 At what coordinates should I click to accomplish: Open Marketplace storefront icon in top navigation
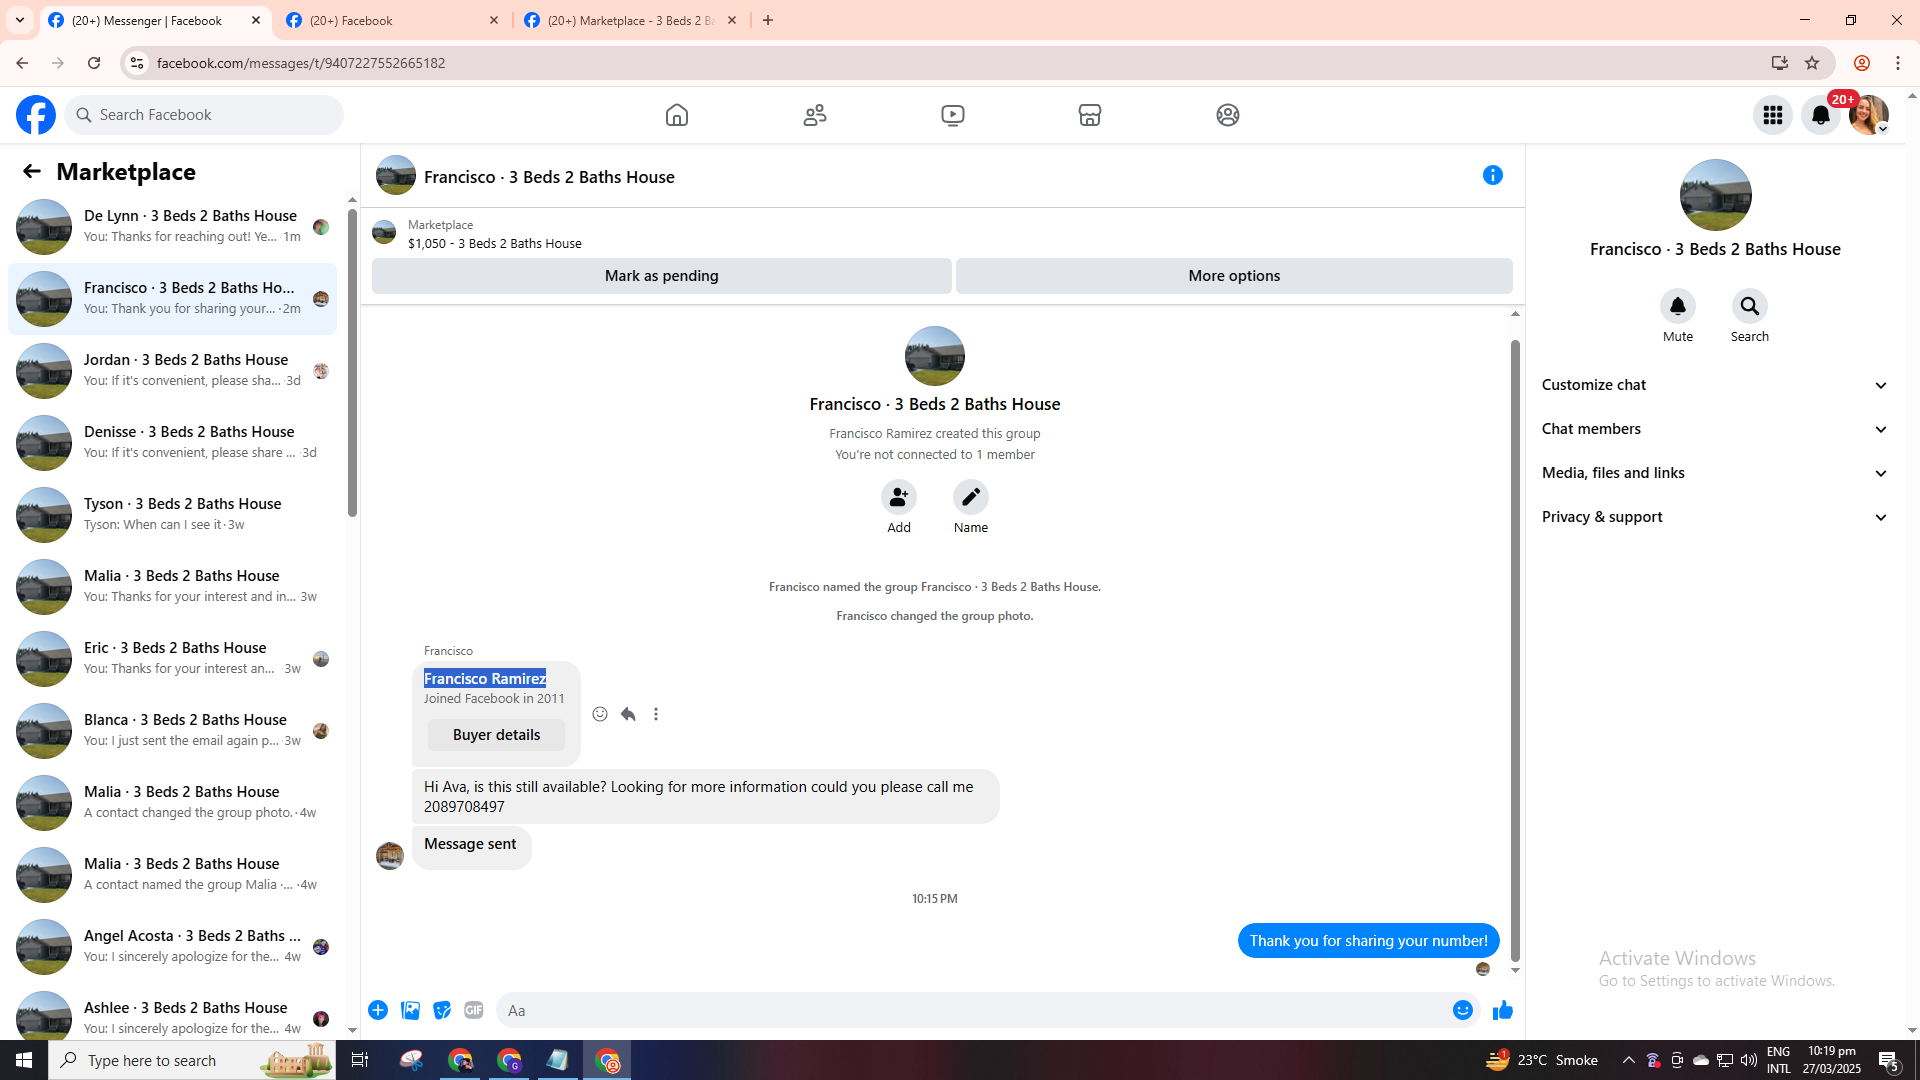pos(1090,115)
